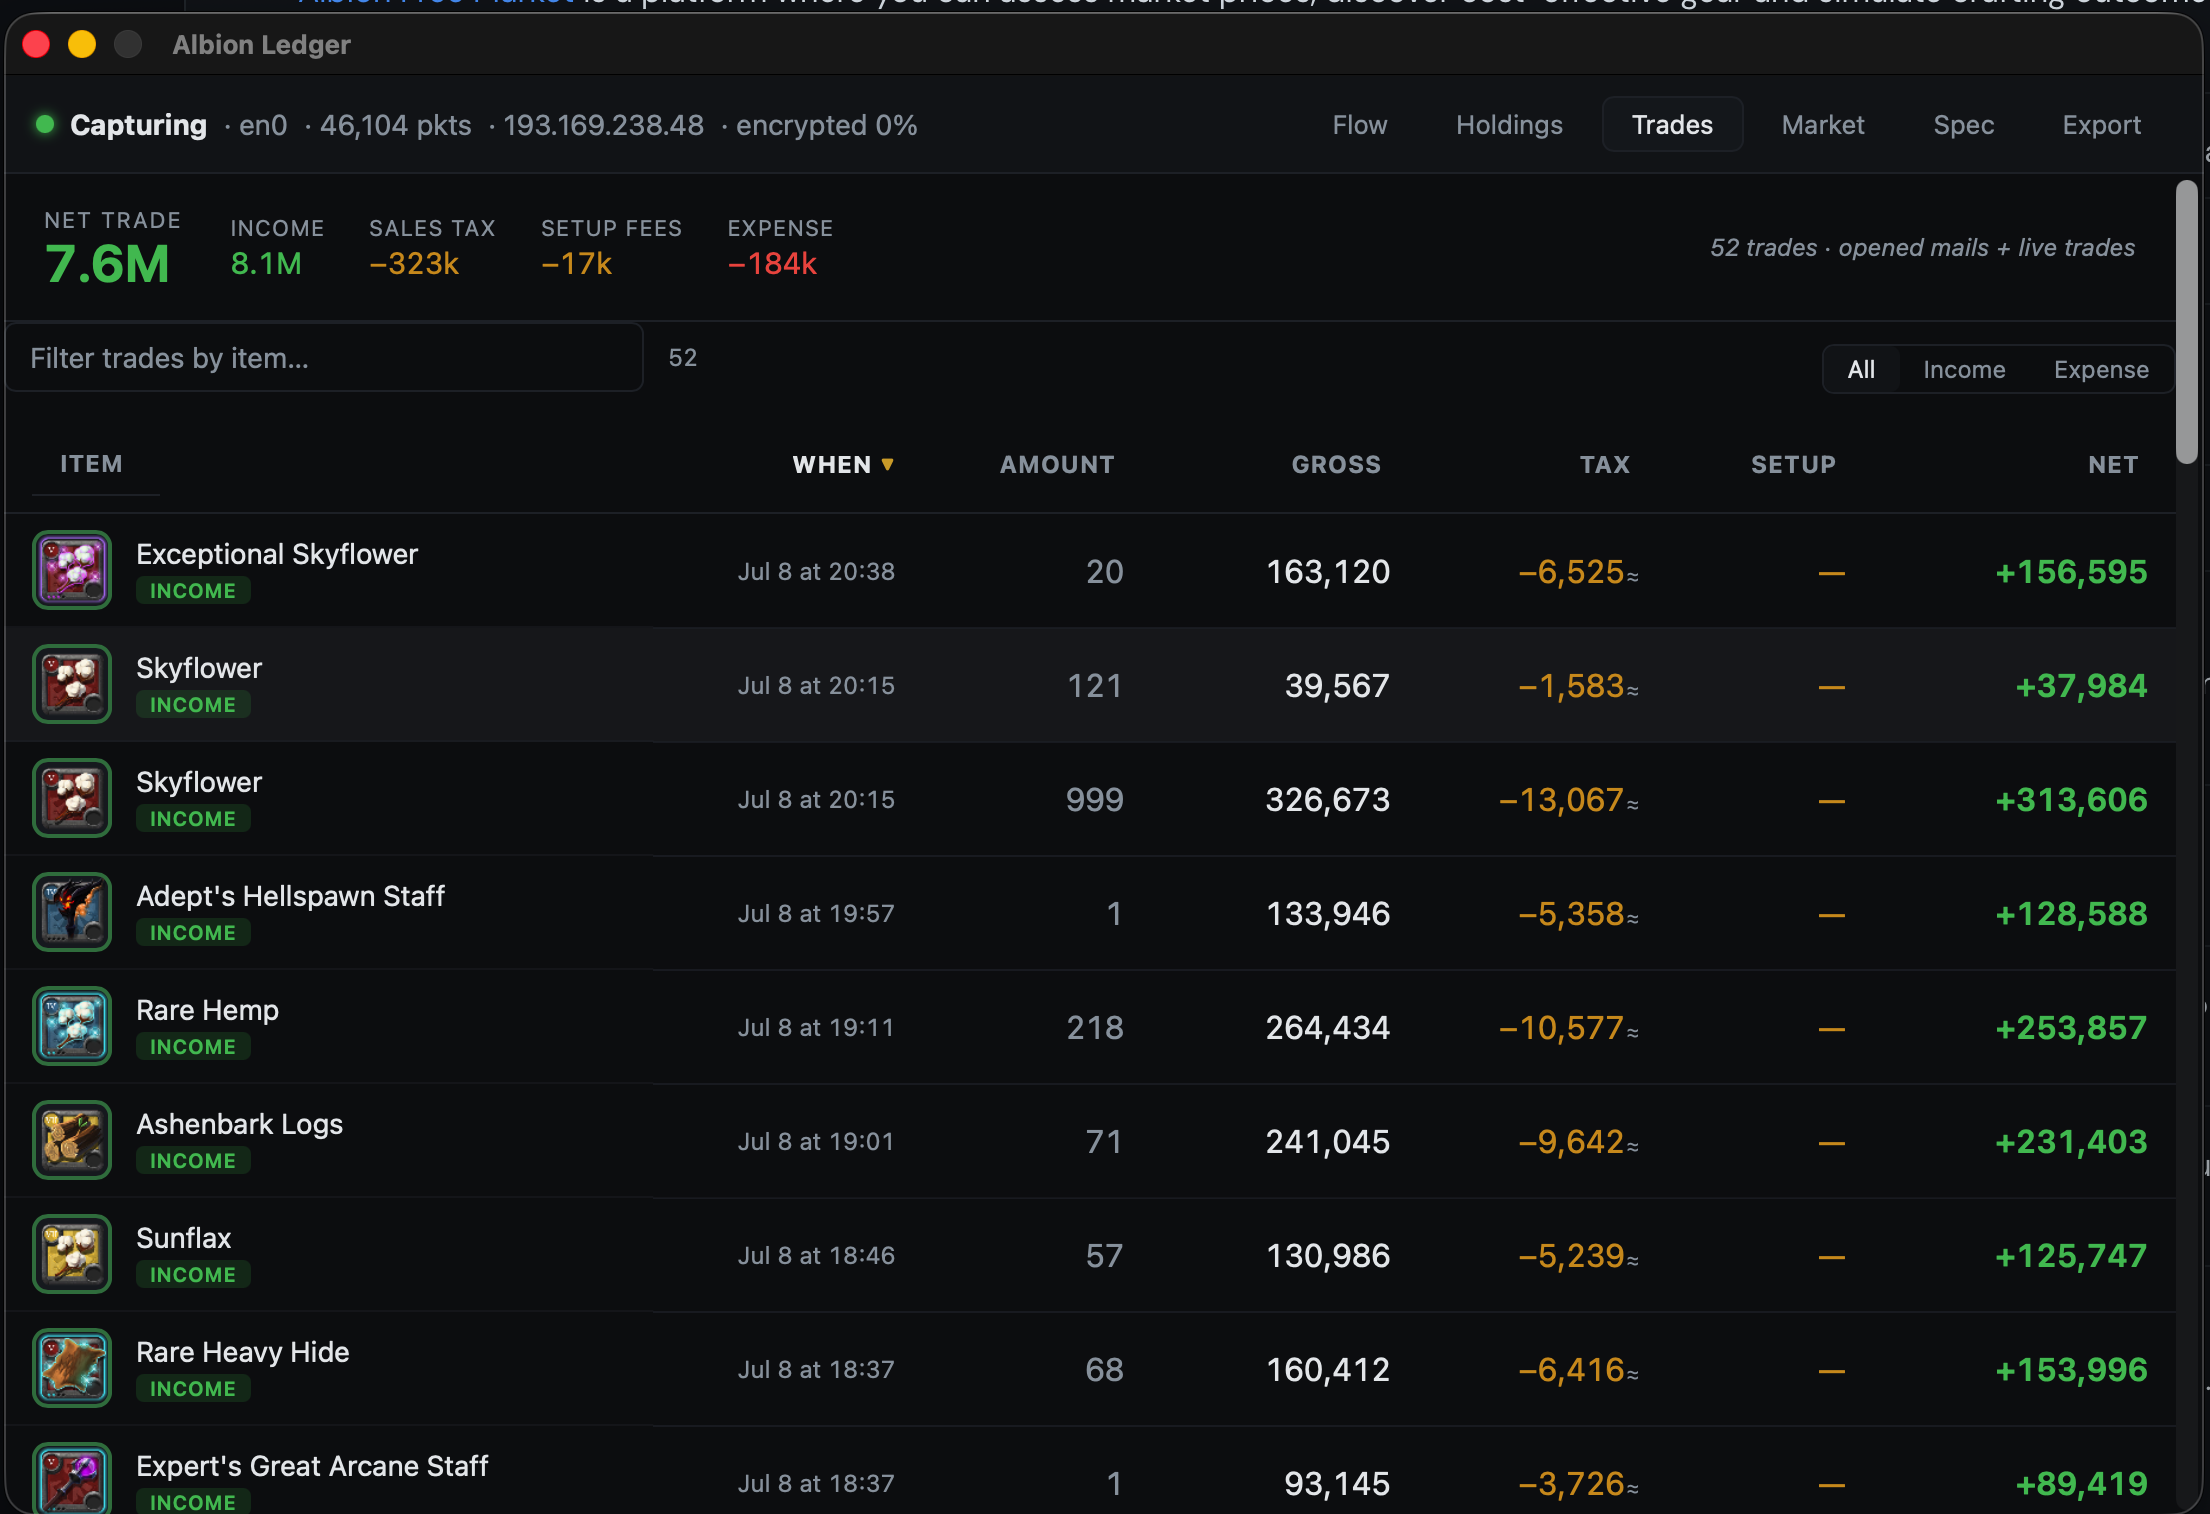Viewport: 2210px width, 1514px height.
Task: Click the Ashenbark Logs item icon
Action: [x=72, y=1140]
